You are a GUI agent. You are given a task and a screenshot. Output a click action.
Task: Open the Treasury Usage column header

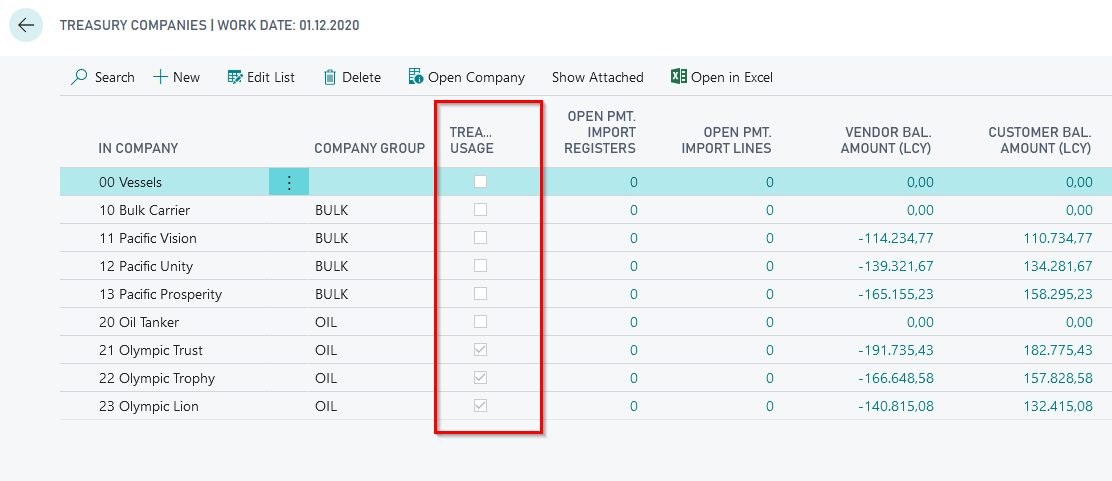click(471, 140)
